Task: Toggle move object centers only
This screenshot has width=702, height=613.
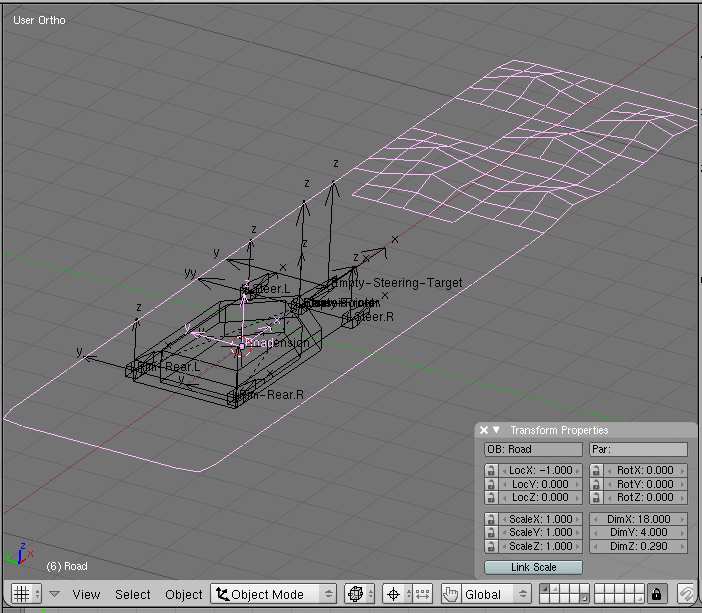Action: (422, 594)
